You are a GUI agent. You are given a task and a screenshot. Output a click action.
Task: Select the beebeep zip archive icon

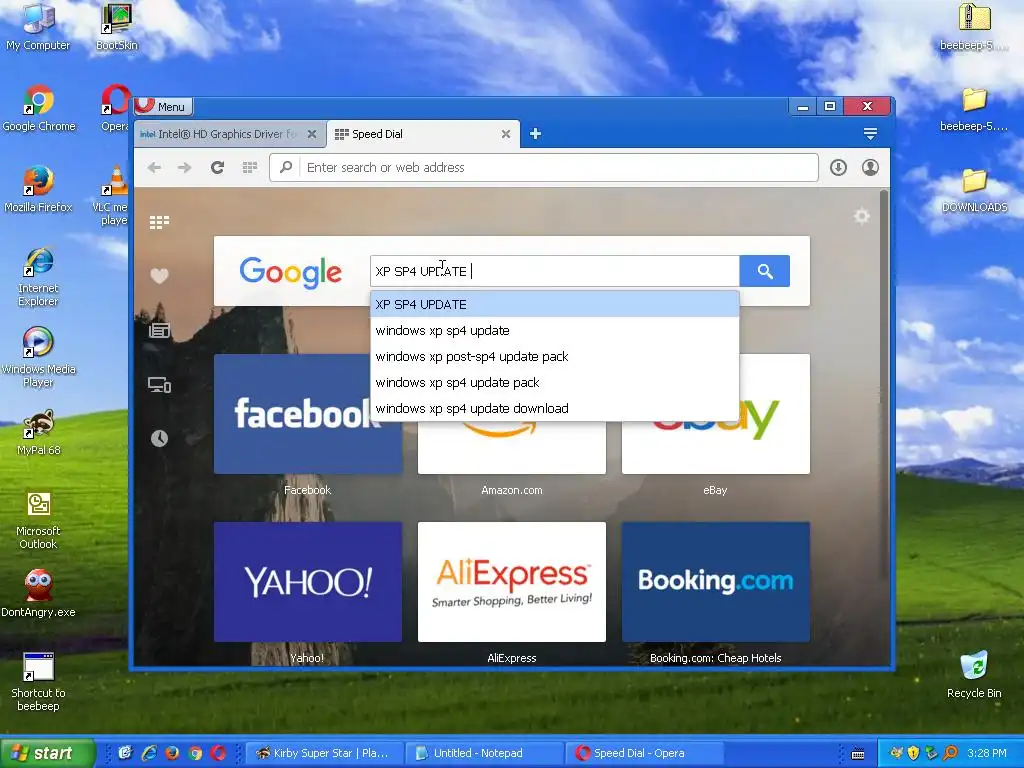click(x=974, y=28)
